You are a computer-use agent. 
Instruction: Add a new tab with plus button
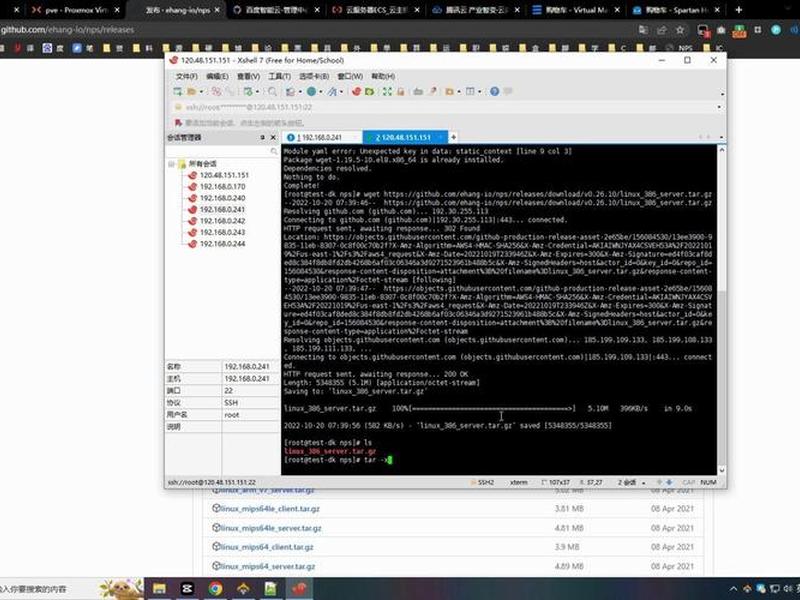pyautogui.click(x=453, y=137)
